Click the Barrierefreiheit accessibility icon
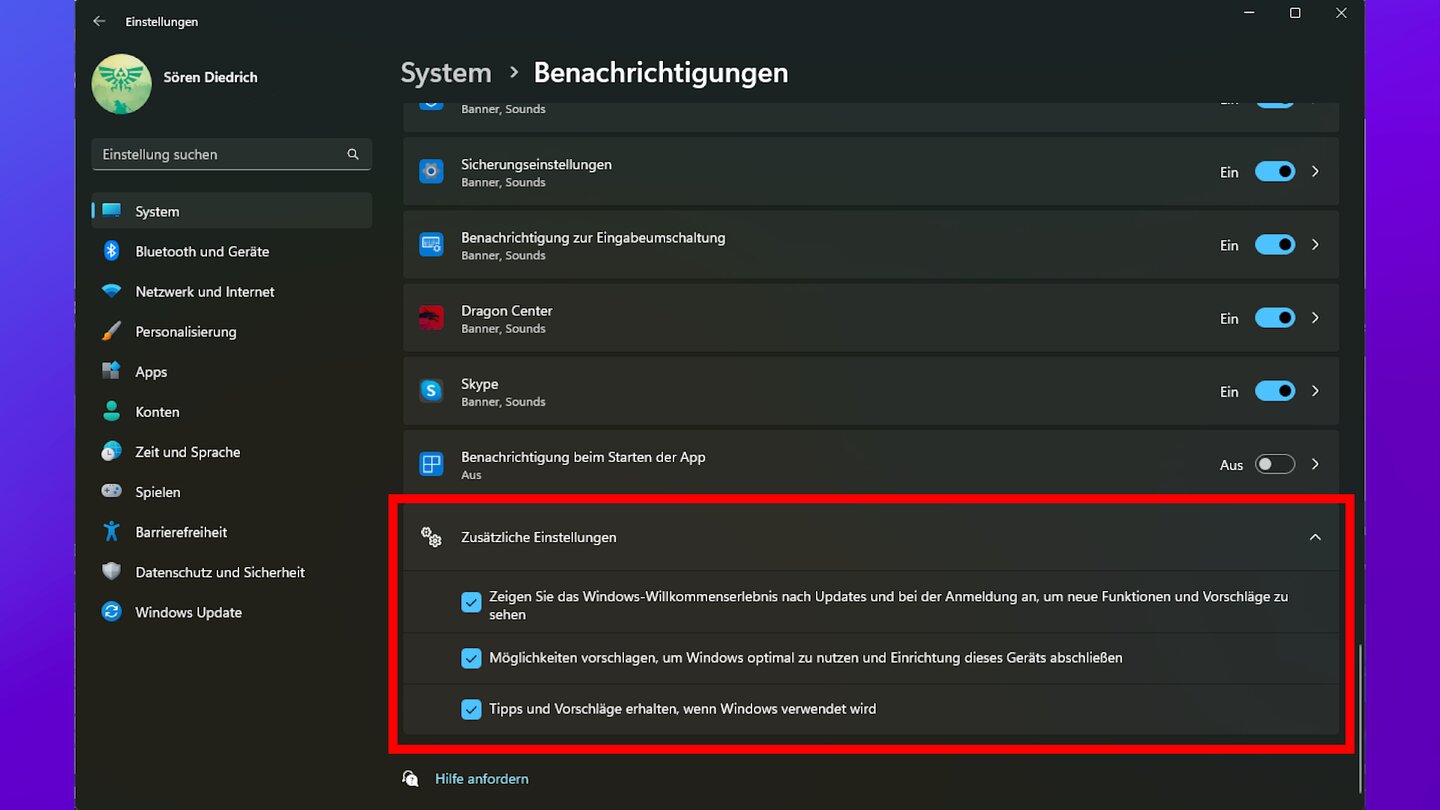 [112, 532]
